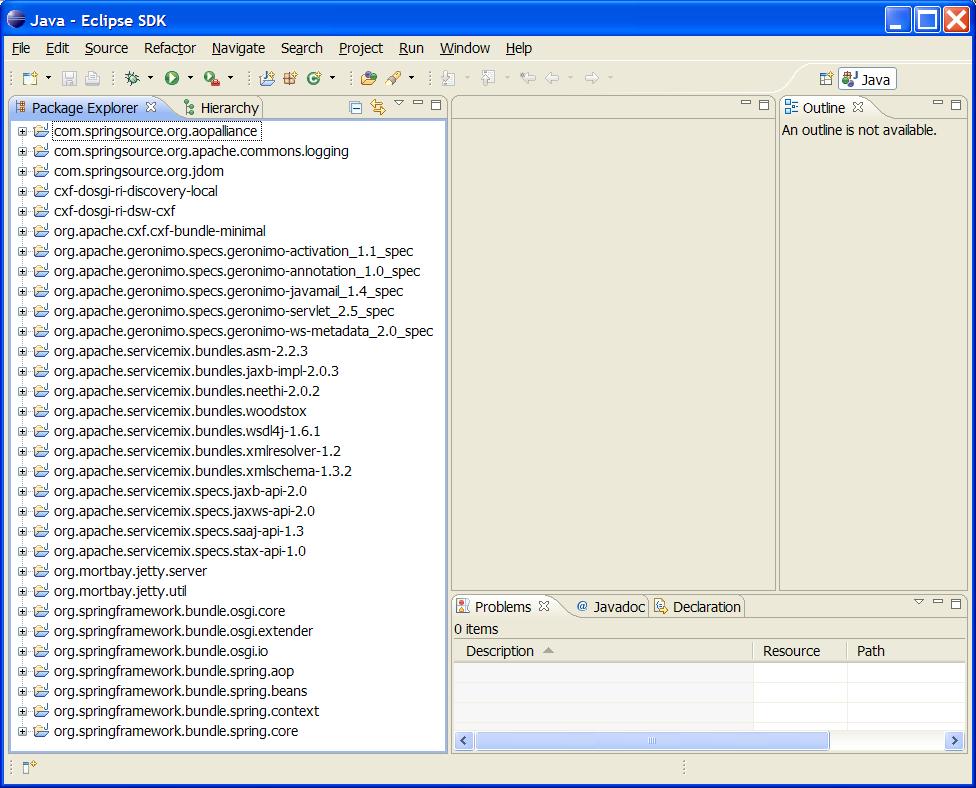Click the Open Type icon
The width and height of the screenshot is (976, 788).
[x=369, y=78]
